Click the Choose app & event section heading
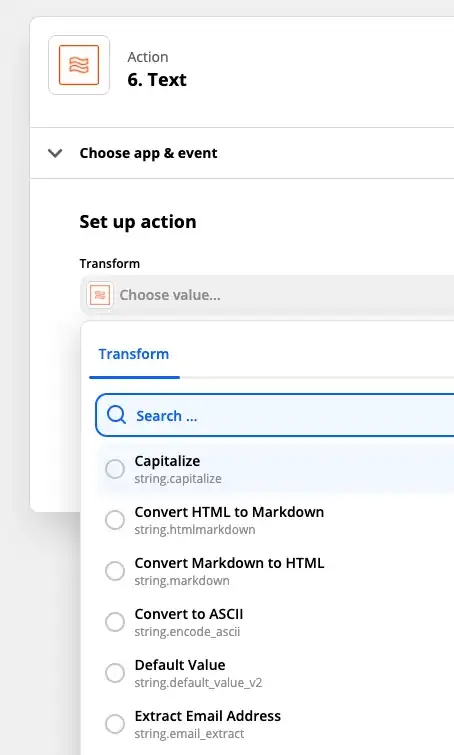Viewport: 454px width, 755px height. point(148,153)
